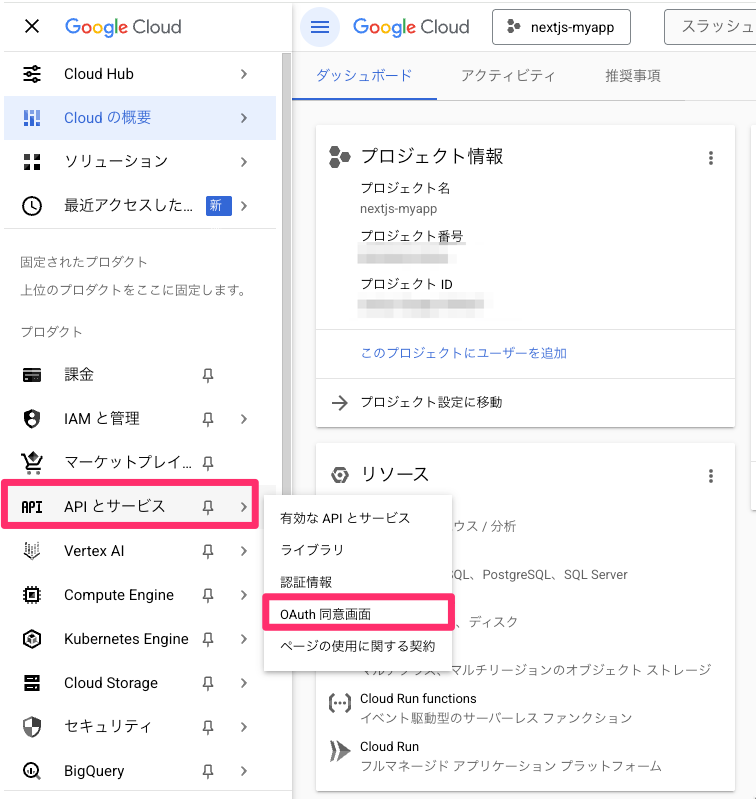Click the BigQuery magnifier icon
This screenshot has height=799, width=756.
pos(32,770)
